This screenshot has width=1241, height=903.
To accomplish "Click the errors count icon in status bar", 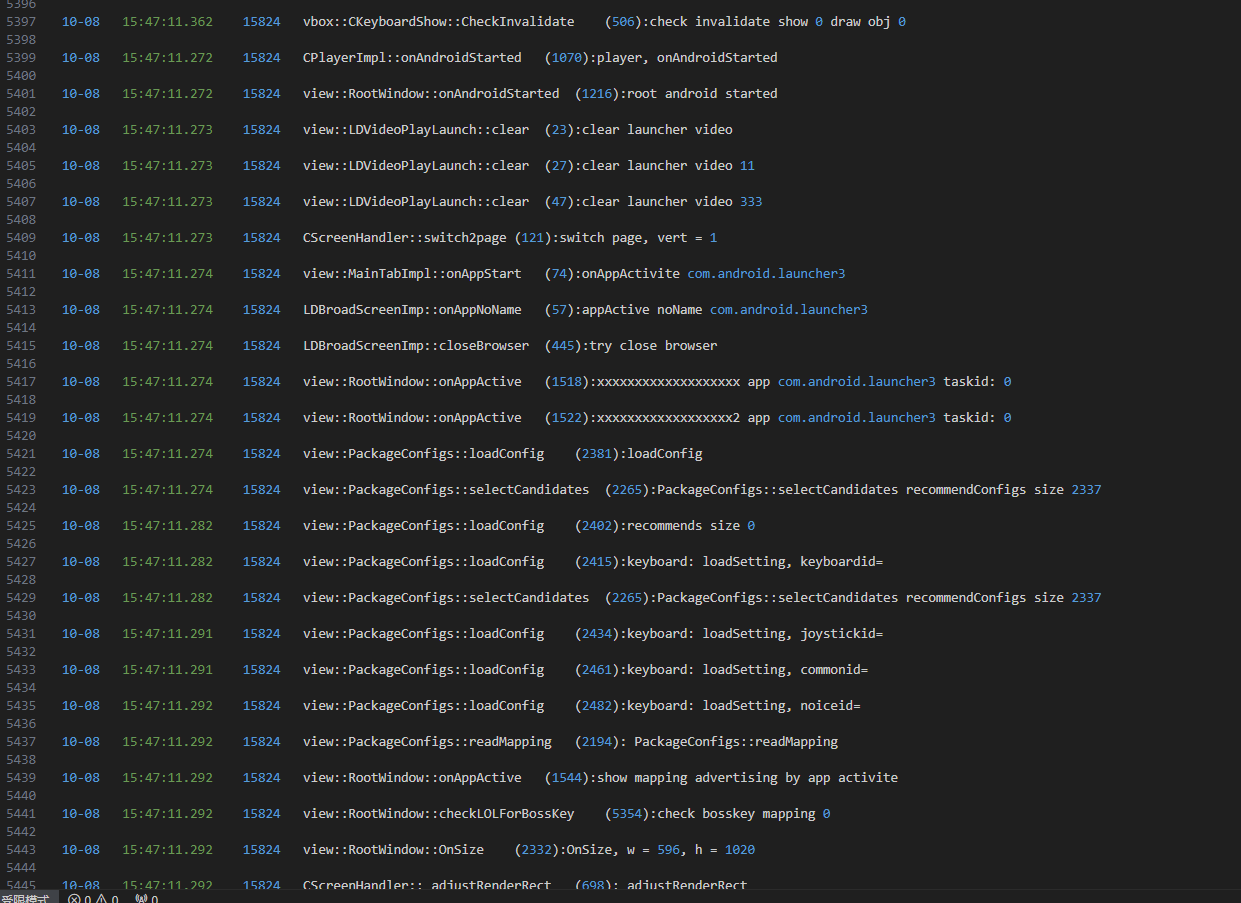I will click(x=75, y=899).
